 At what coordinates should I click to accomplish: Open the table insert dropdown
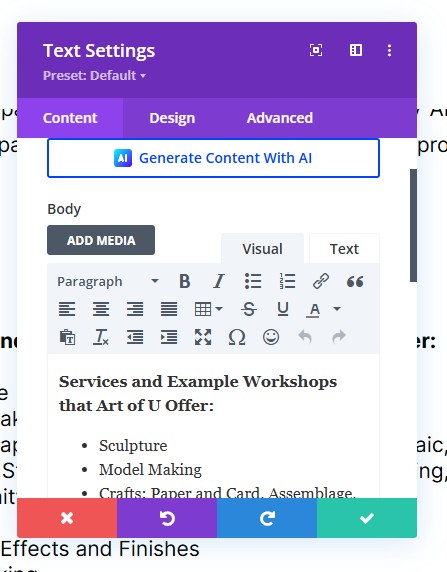coord(208,309)
